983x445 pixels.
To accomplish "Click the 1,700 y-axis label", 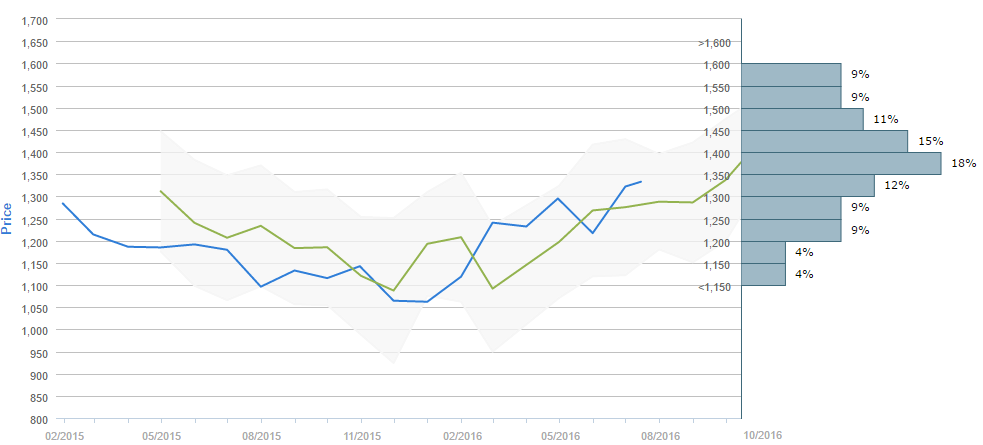I will click(33, 20).
